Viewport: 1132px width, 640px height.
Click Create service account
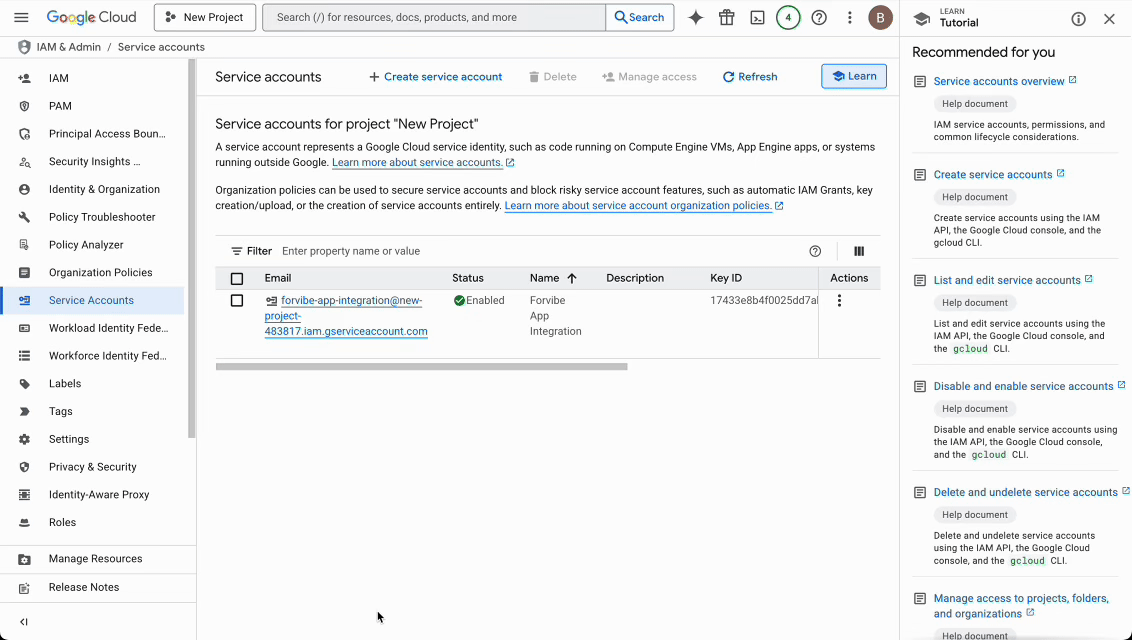(435, 76)
